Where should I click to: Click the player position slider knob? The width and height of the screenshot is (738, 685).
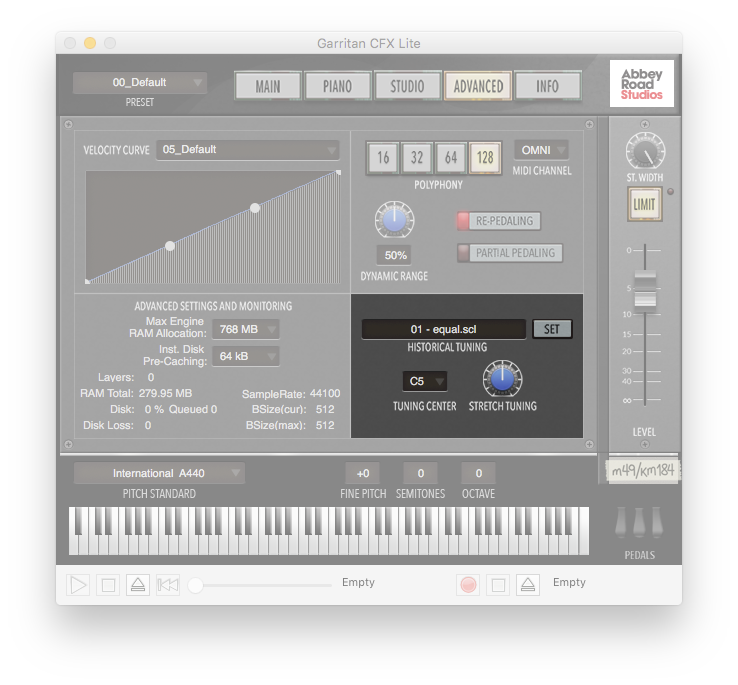tap(195, 585)
